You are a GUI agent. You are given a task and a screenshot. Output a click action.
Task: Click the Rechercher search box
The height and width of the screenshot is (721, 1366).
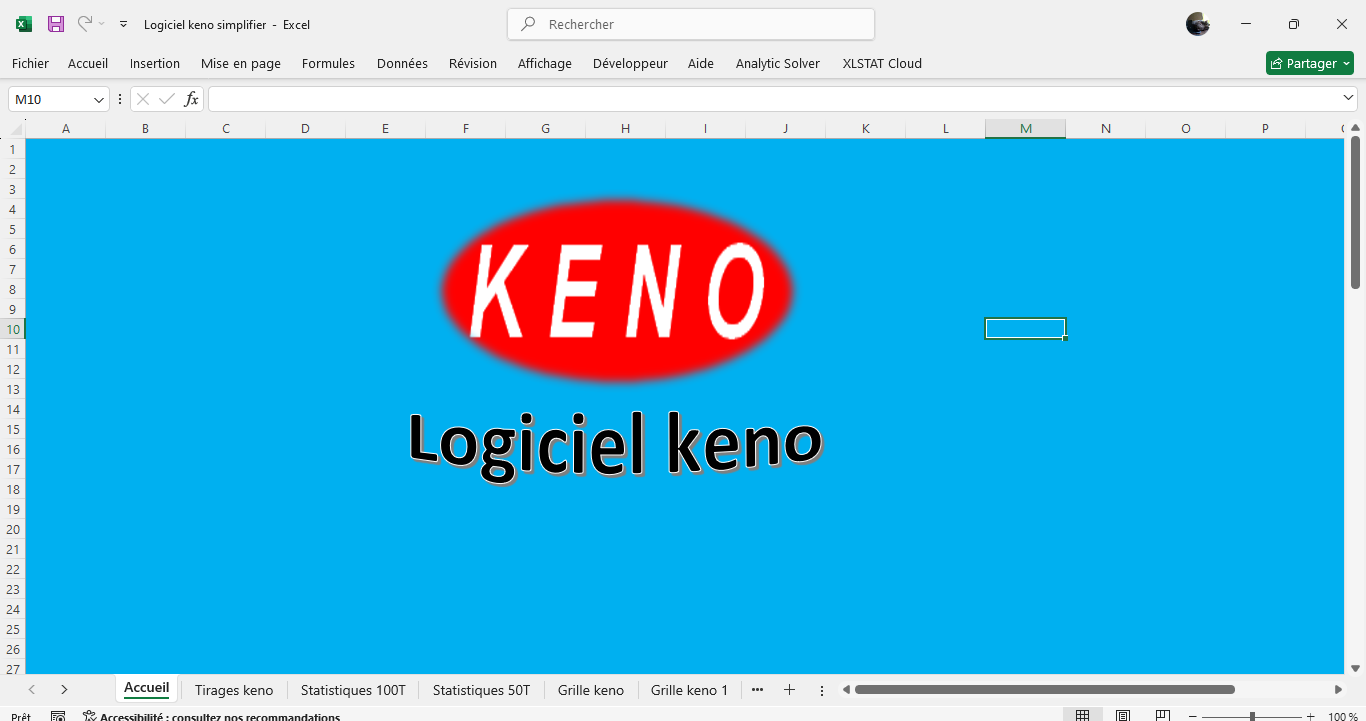pyautogui.click(x=691, y=24)
